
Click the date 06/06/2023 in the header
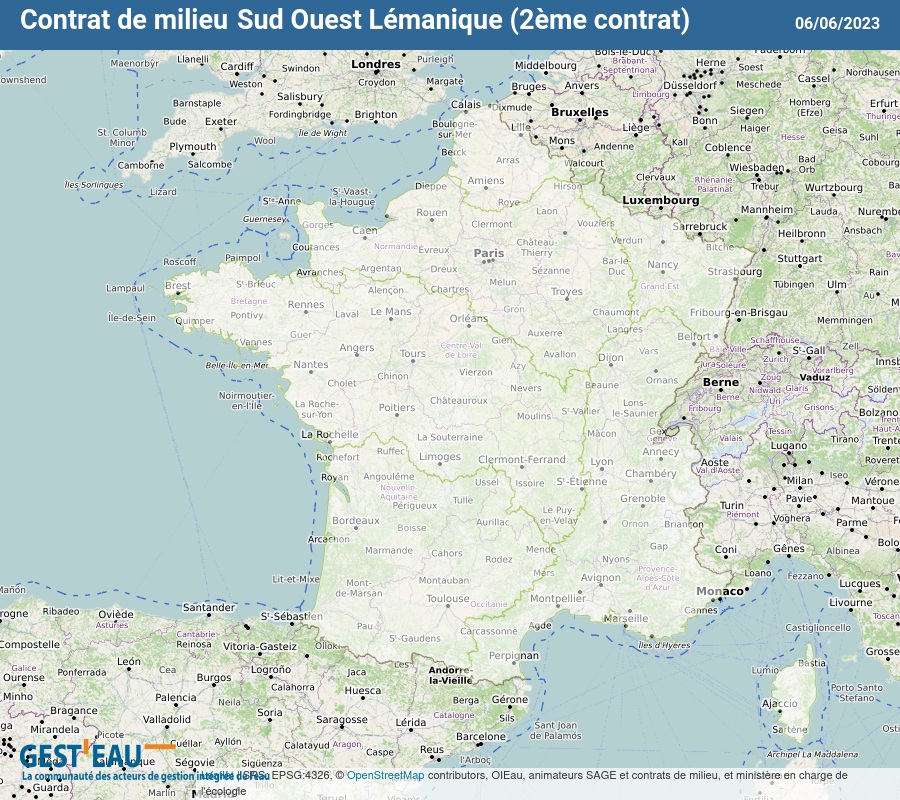coord(837,23)
